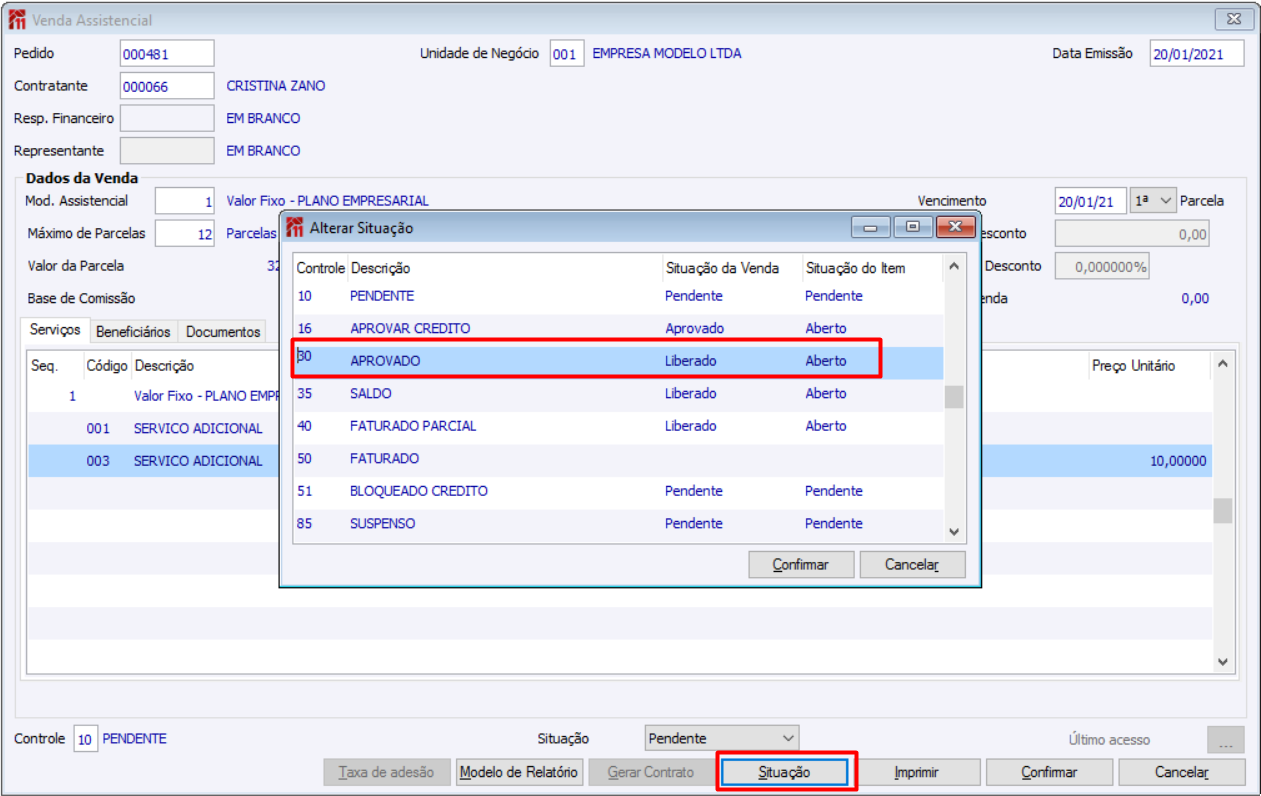Click Confirmar in the Venda Assistencial window
The width and height of the screenshot is (1261, 796).
coord(1049,772)
